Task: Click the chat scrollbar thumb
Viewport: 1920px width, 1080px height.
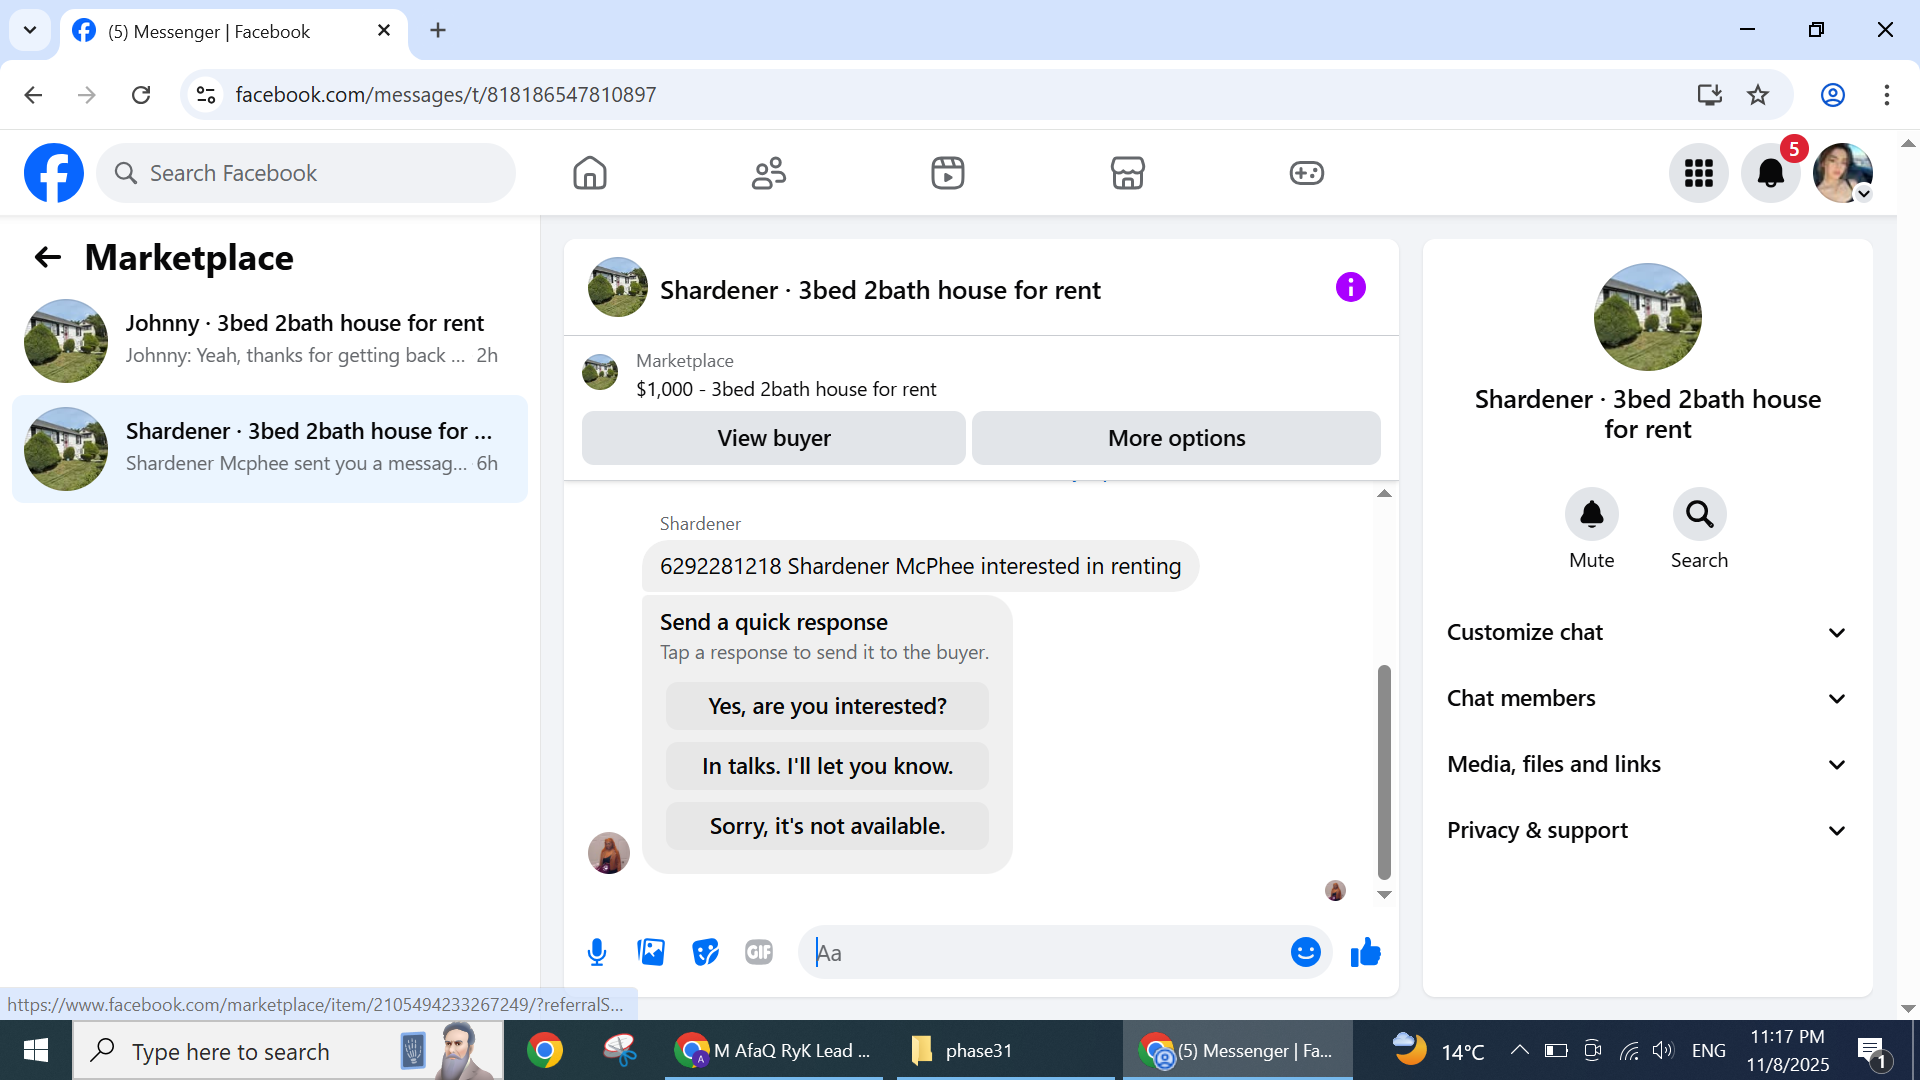Action: (x=1384, y=770)
